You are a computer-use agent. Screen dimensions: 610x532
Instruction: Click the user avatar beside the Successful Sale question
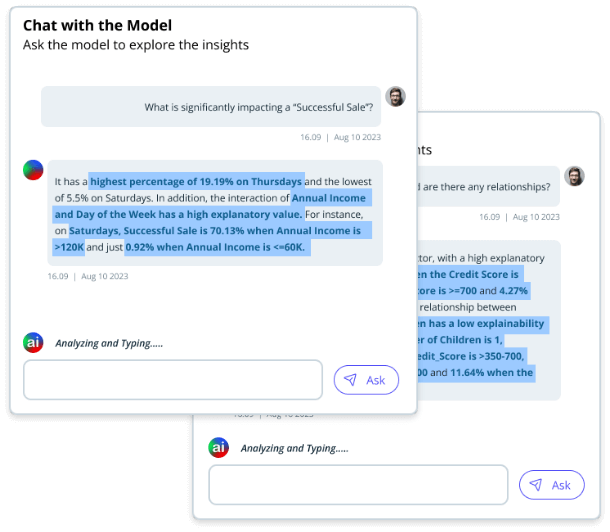pos(396,97)
